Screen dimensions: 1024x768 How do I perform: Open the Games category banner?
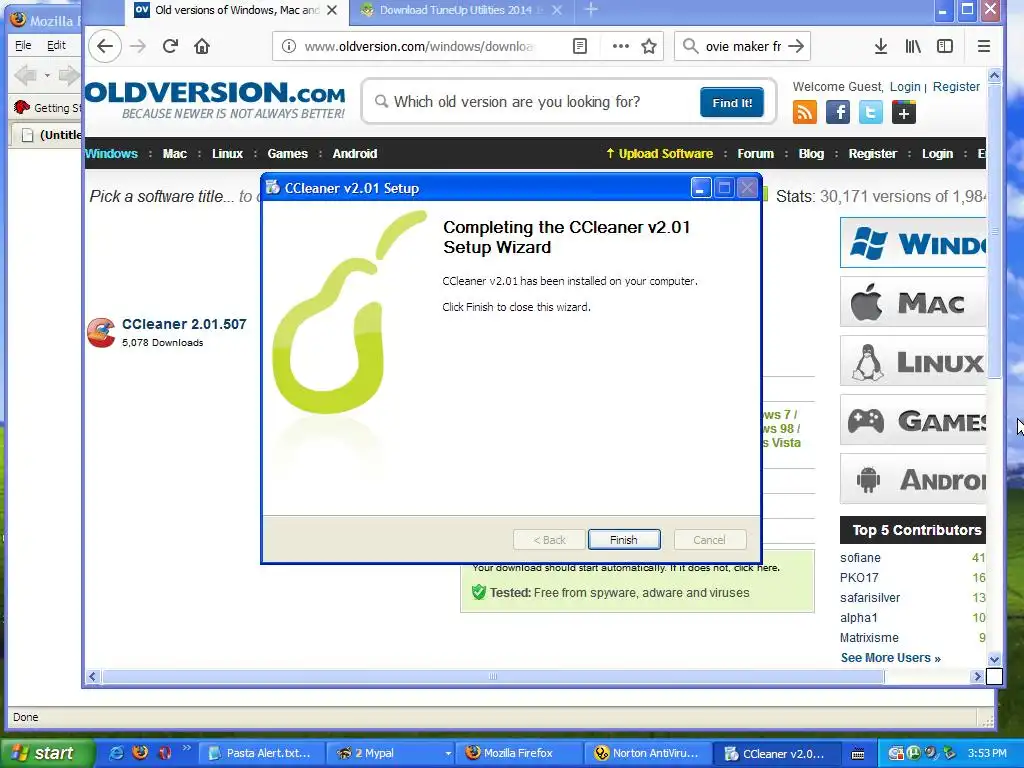tap(913, 420)
